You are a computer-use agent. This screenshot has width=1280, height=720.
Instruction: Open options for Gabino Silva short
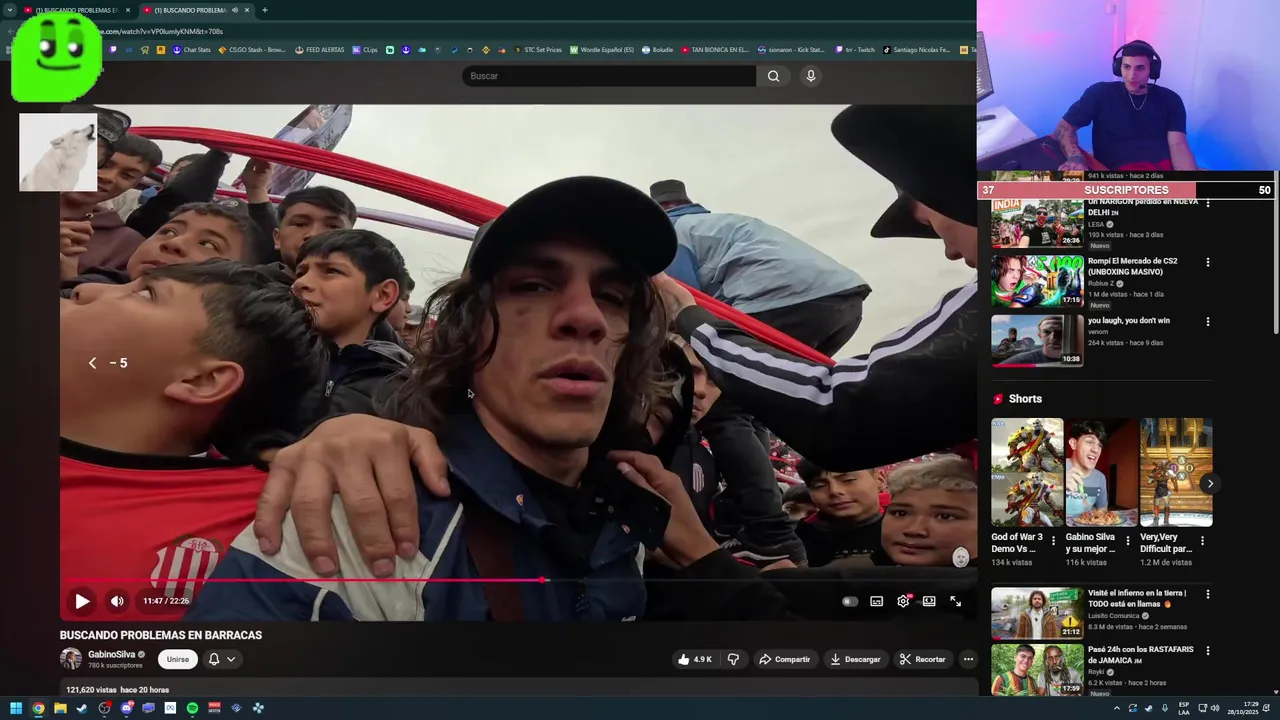pyautogui.click(x=1128, y=541)
